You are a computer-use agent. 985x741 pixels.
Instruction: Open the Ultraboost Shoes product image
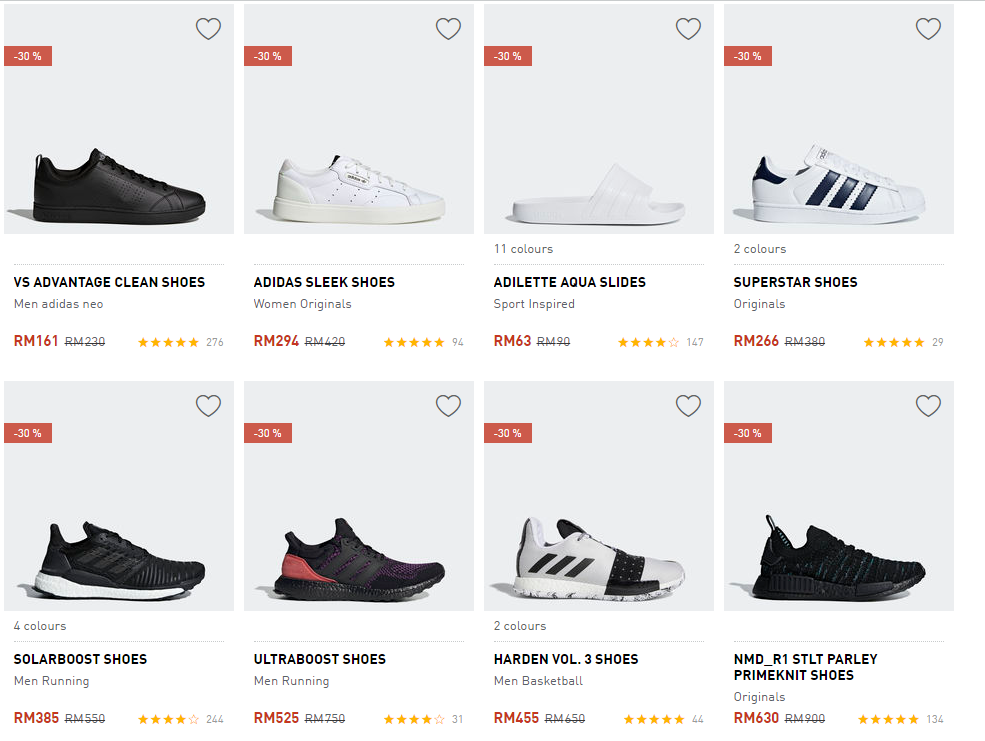coord(358,560)
